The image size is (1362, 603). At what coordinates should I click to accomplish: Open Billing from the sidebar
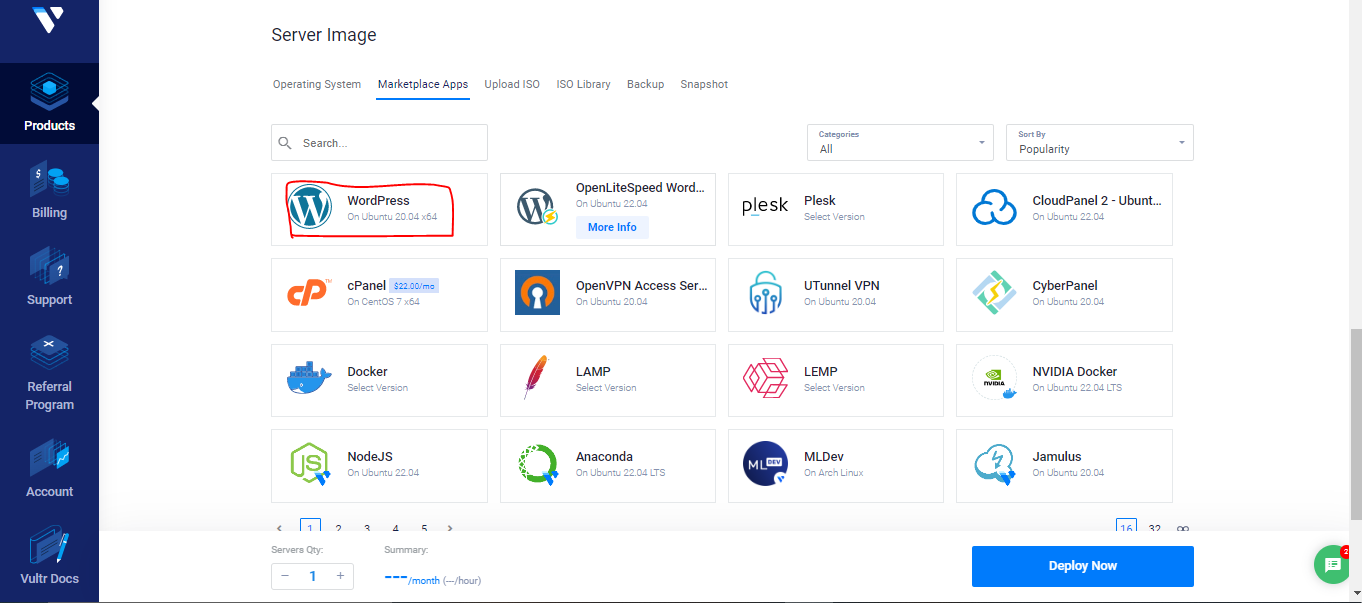click(49, 191)
